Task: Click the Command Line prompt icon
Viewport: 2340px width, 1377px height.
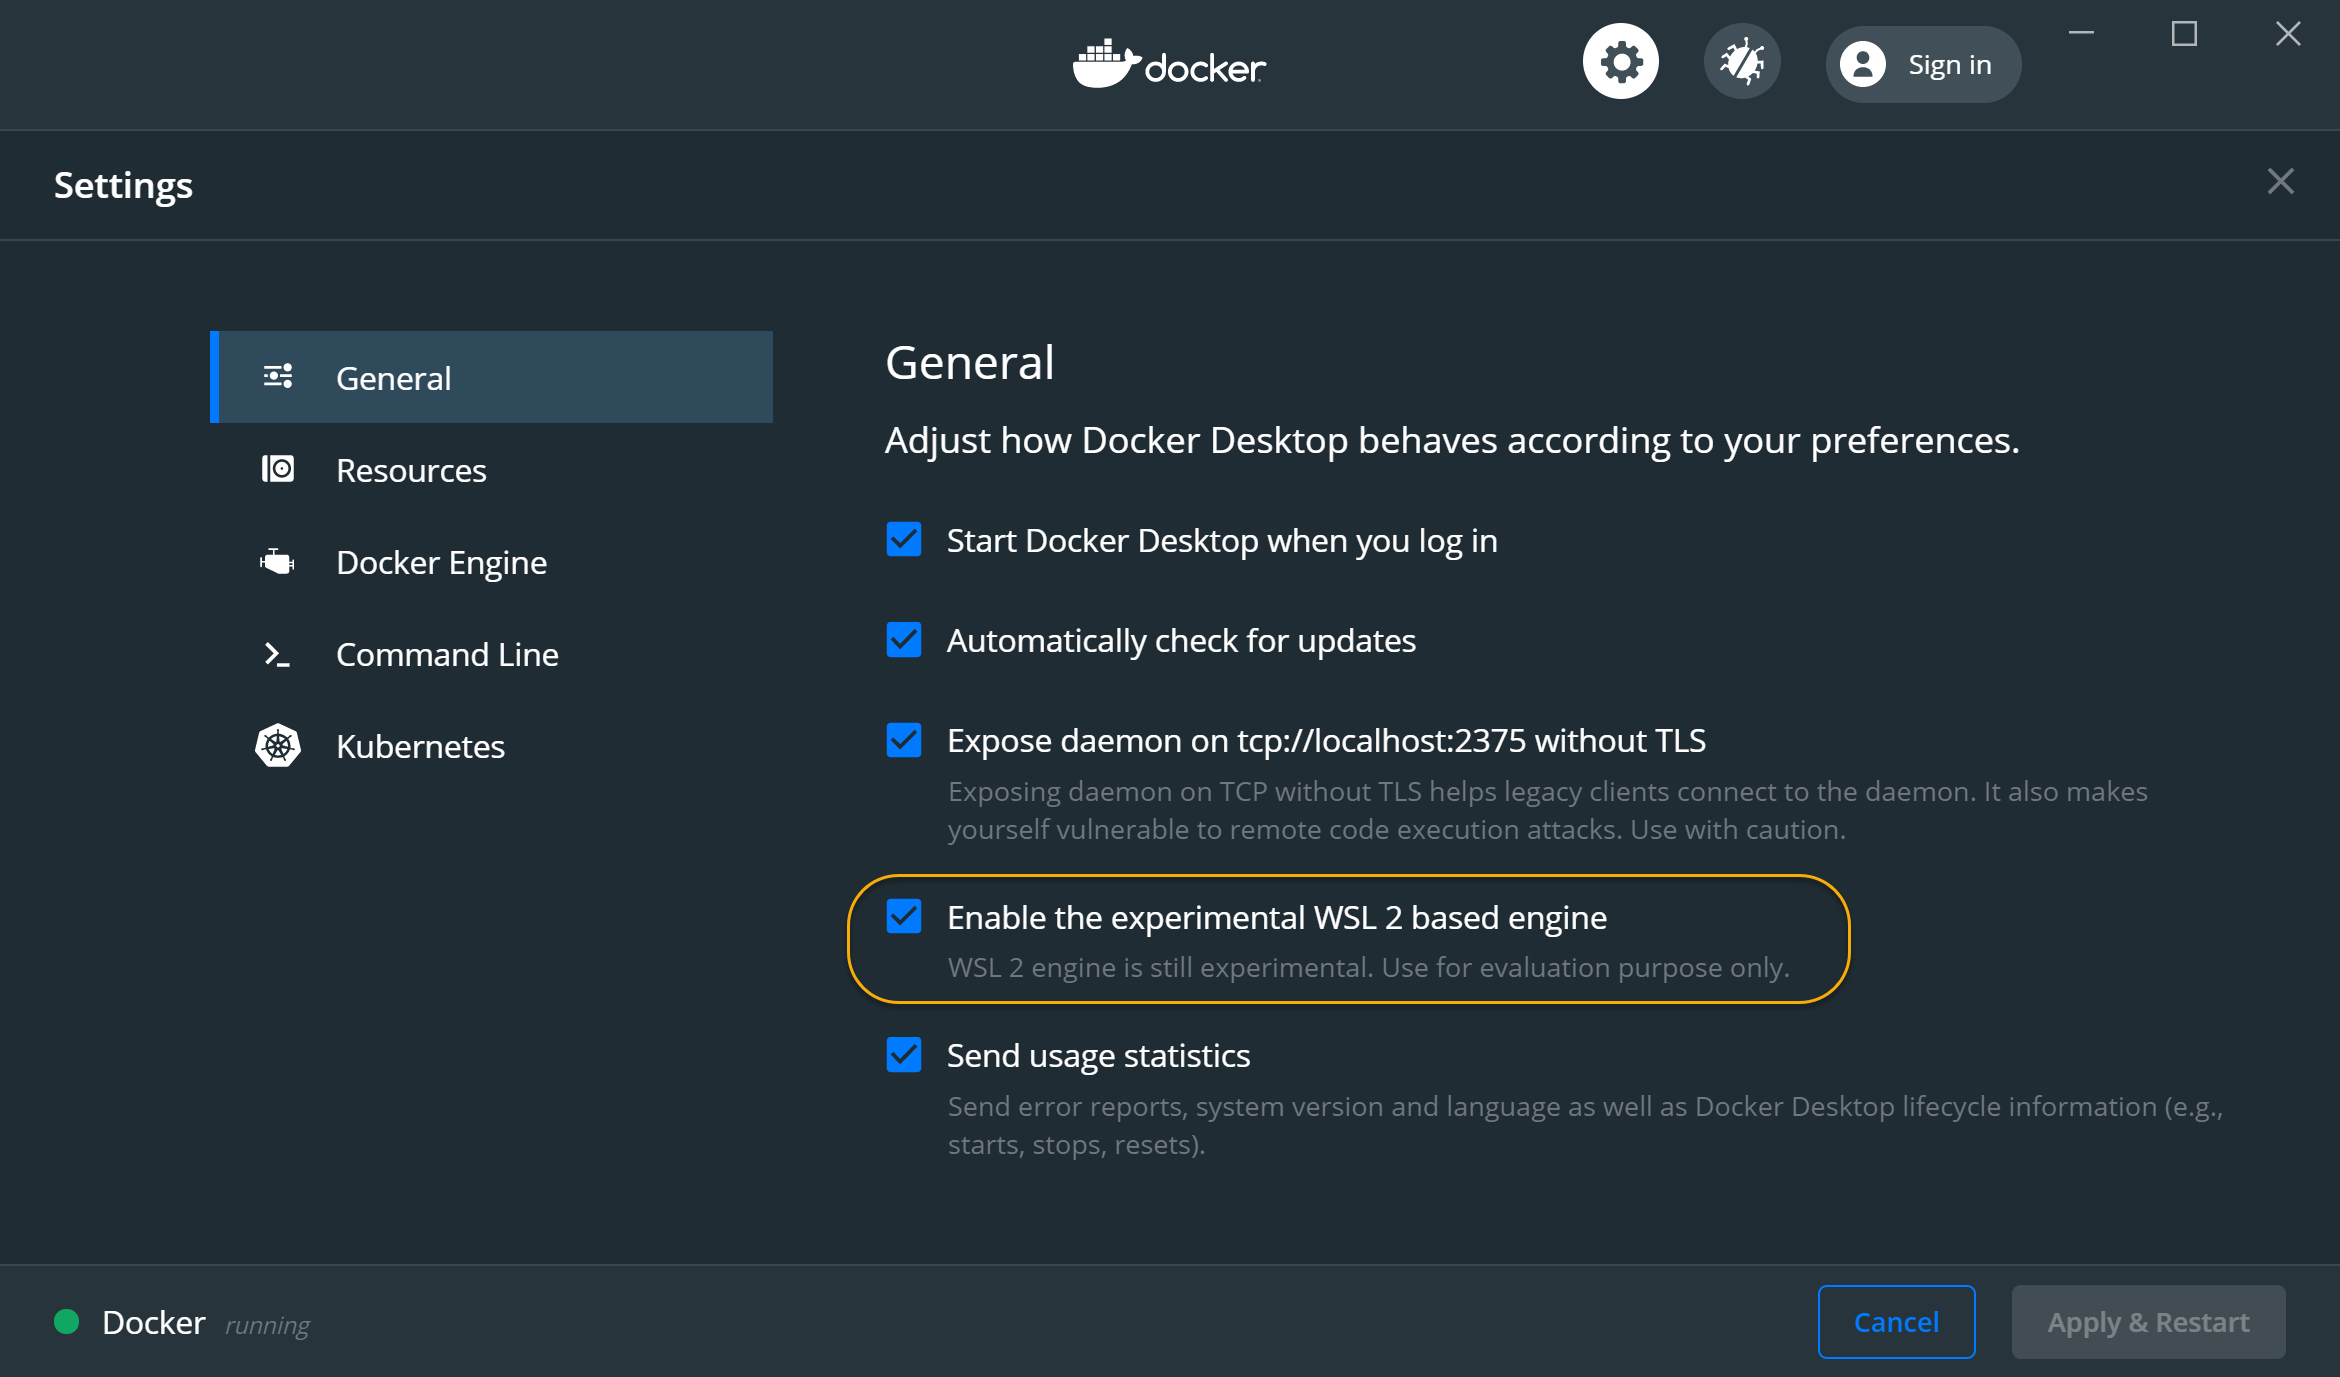Action: [277, 654]
